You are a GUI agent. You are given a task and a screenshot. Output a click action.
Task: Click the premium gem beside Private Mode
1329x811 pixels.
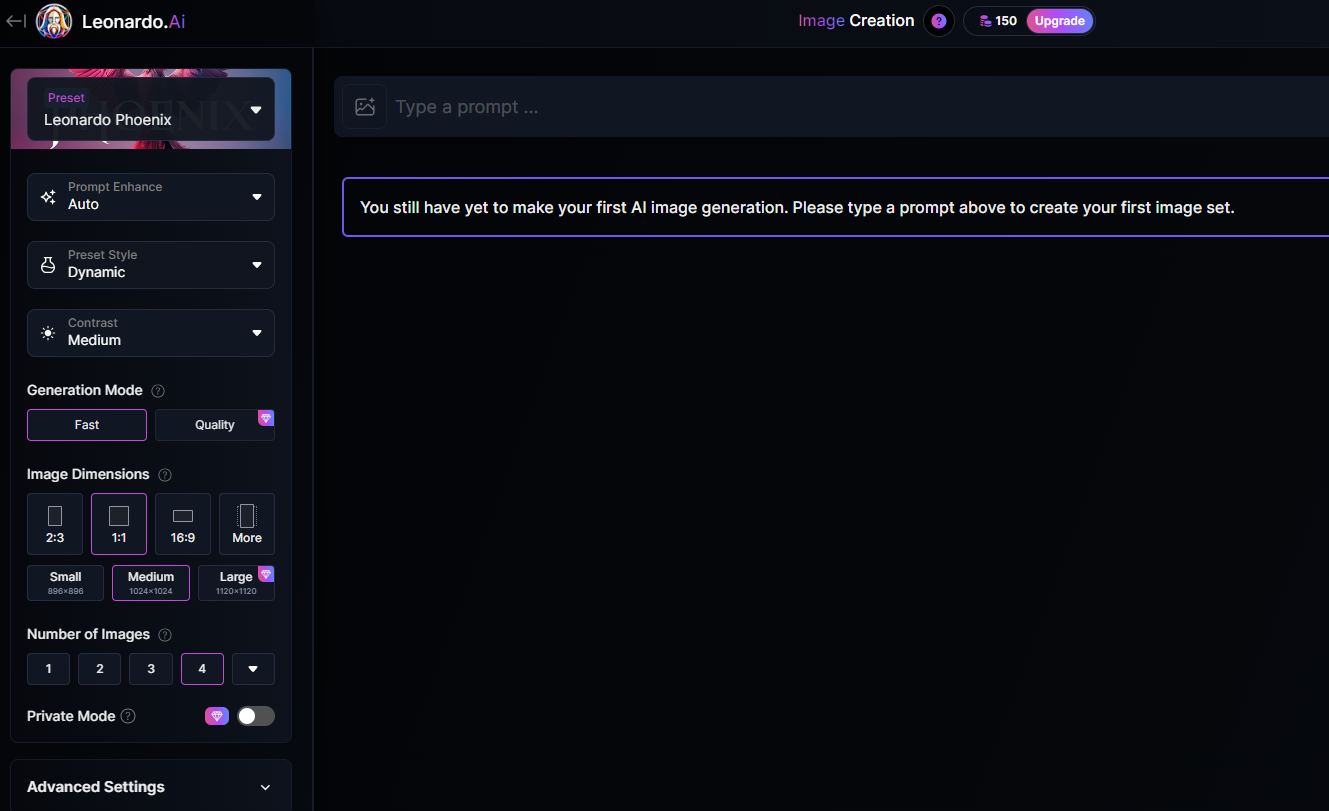pos(217,716)
